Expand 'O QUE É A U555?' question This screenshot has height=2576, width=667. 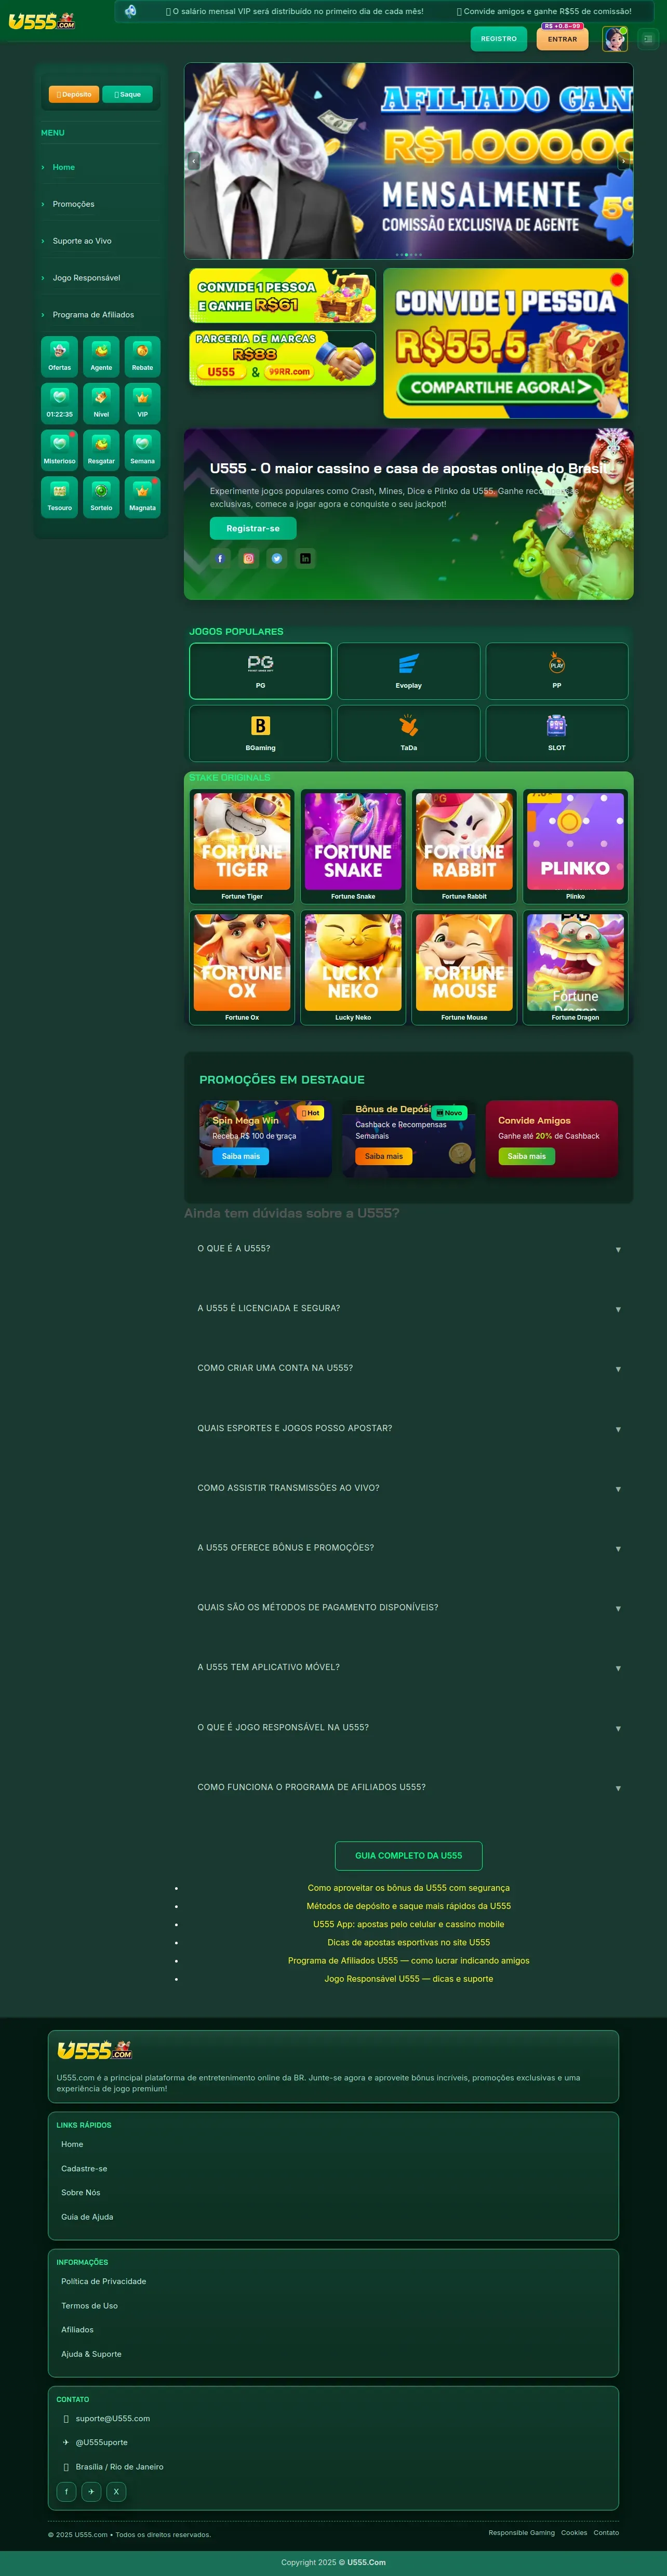point(408,1249)
